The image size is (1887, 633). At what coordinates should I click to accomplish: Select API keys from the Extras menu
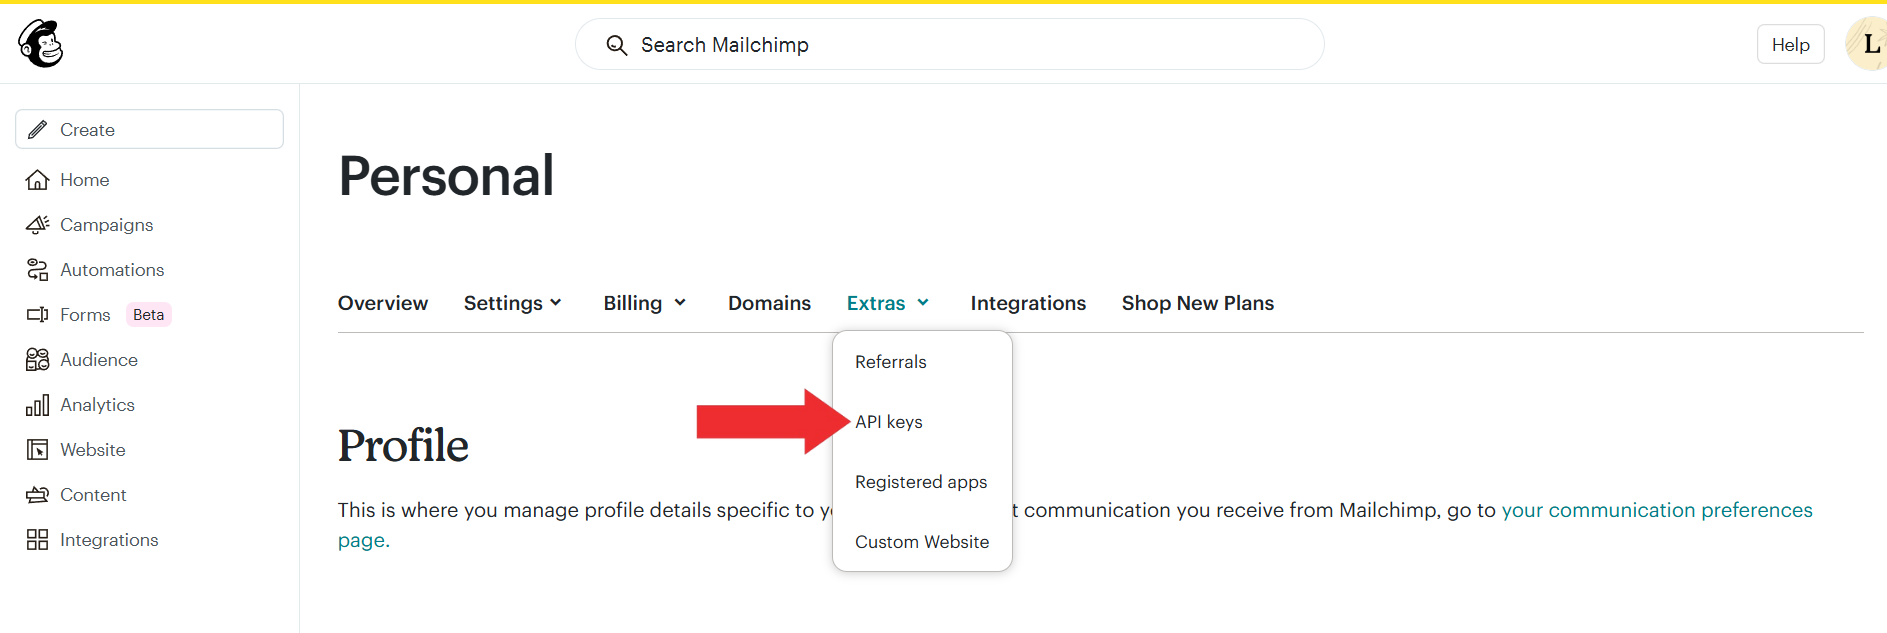[889, 422]
